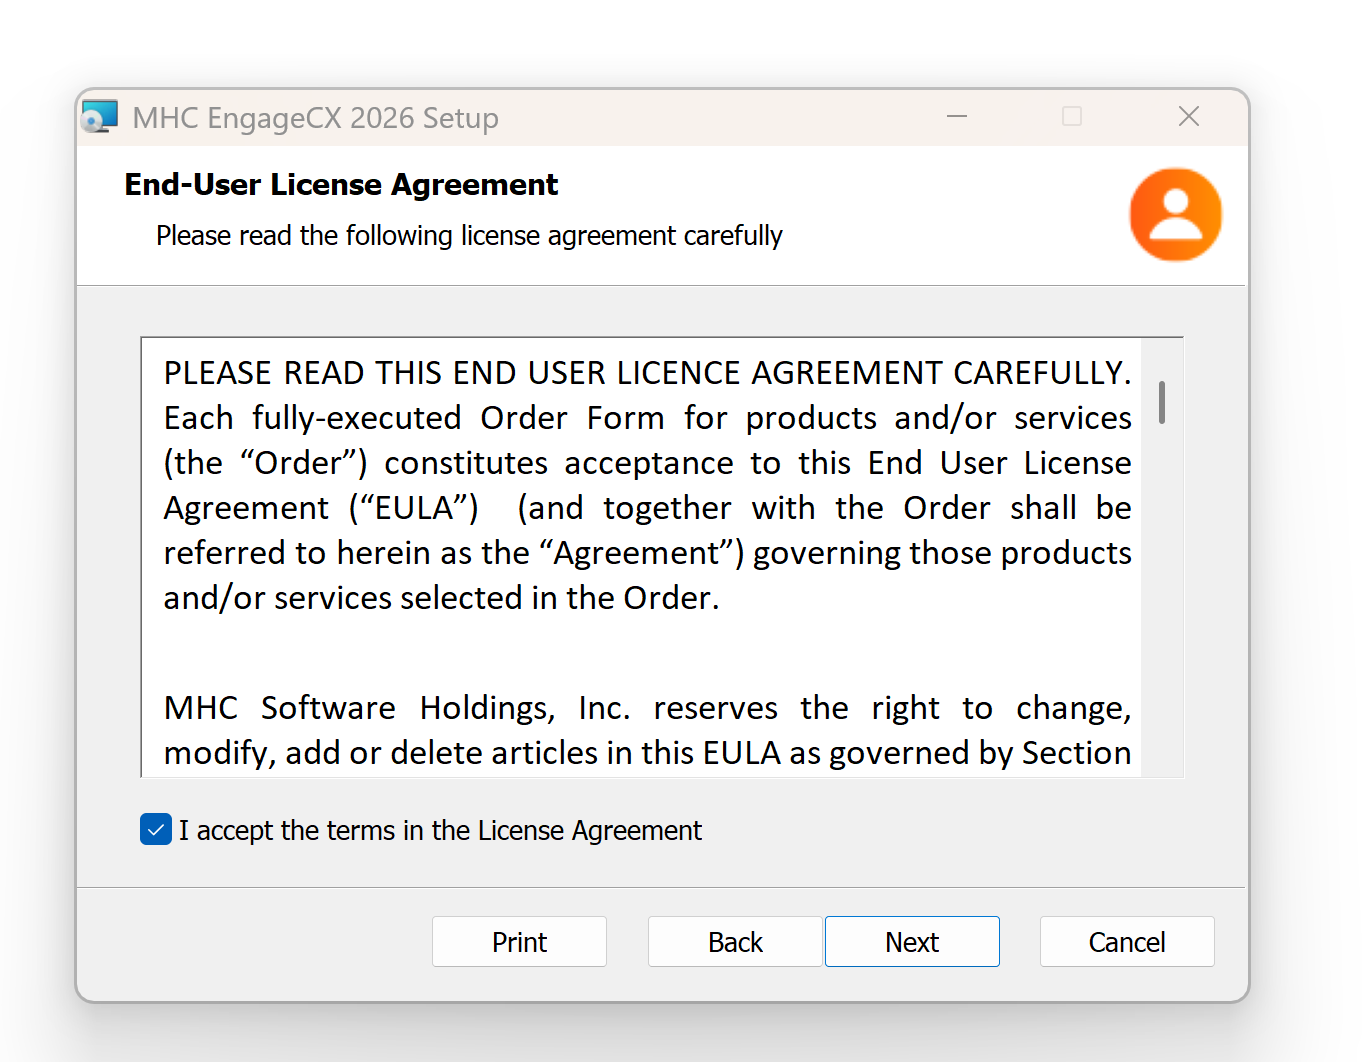Click the line "and/or services selected in the Order."

[x=441, y=598]
